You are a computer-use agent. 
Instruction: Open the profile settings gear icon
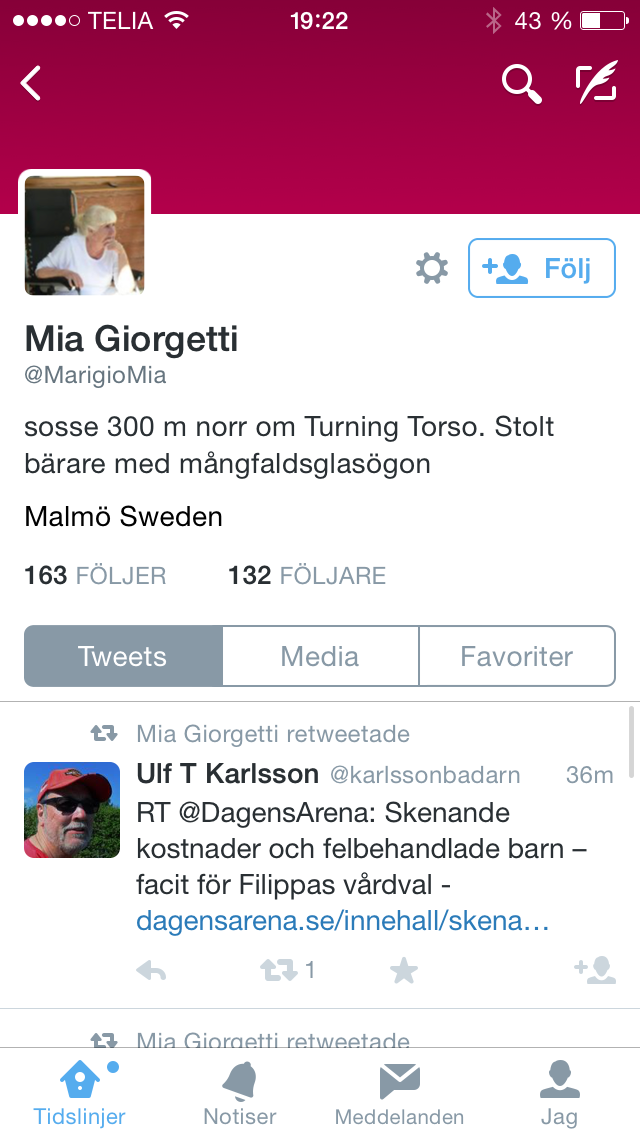pyautogui.click(x=432, y=268)
